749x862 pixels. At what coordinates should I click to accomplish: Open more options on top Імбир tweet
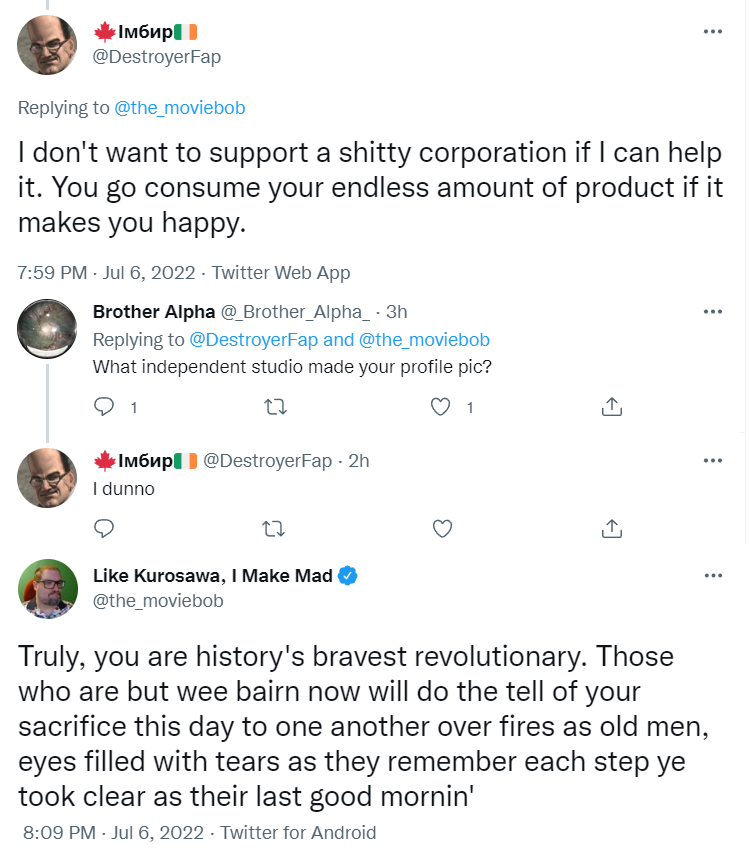tap(712, 32)
